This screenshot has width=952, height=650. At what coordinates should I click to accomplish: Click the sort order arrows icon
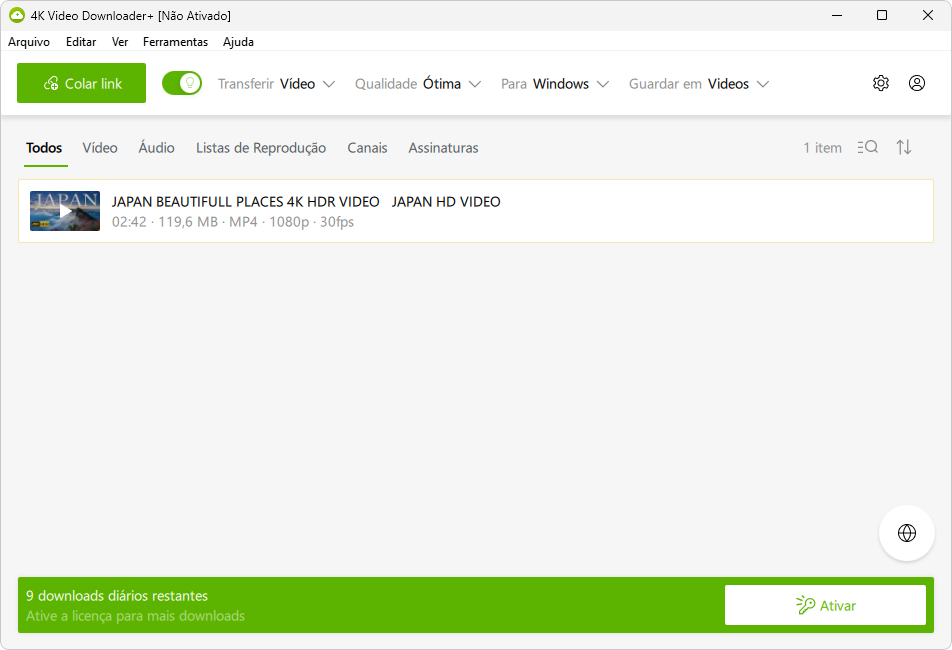[x=903, y=147]
